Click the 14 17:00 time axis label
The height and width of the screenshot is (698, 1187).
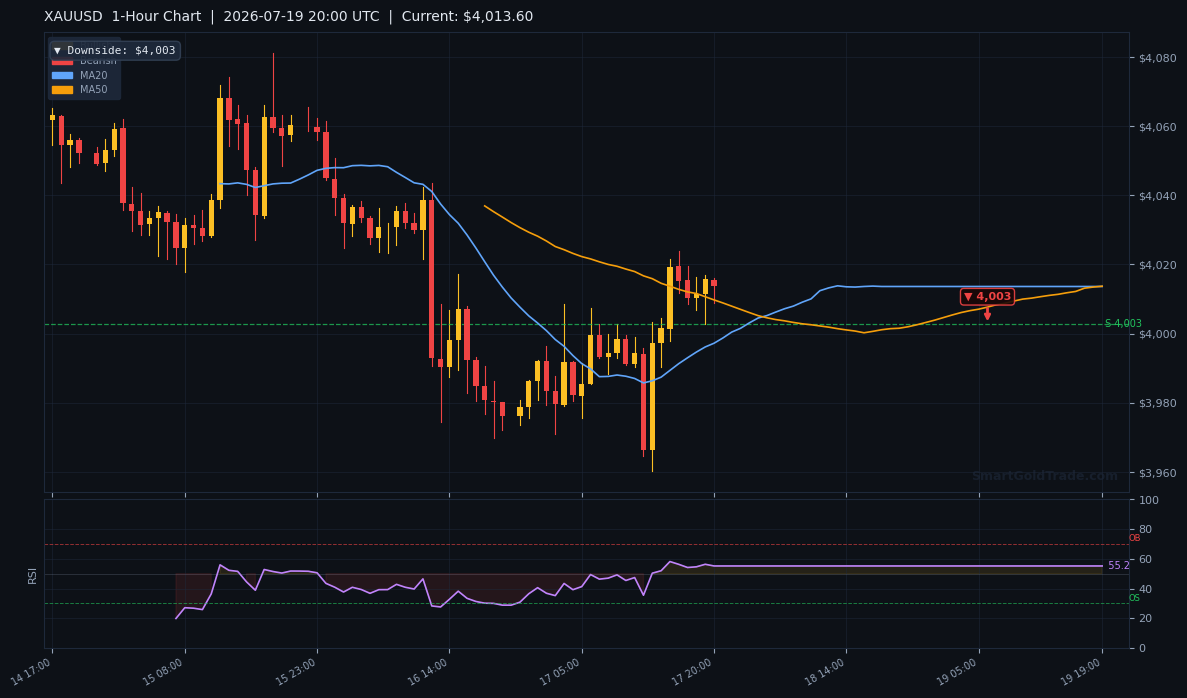(x=31, y=672)
